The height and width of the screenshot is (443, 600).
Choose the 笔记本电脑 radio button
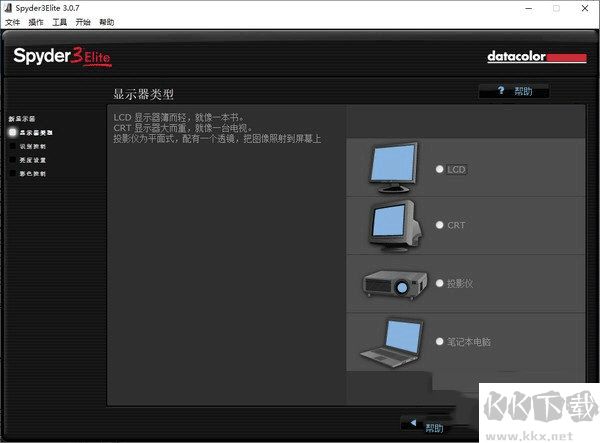point(439,341)
